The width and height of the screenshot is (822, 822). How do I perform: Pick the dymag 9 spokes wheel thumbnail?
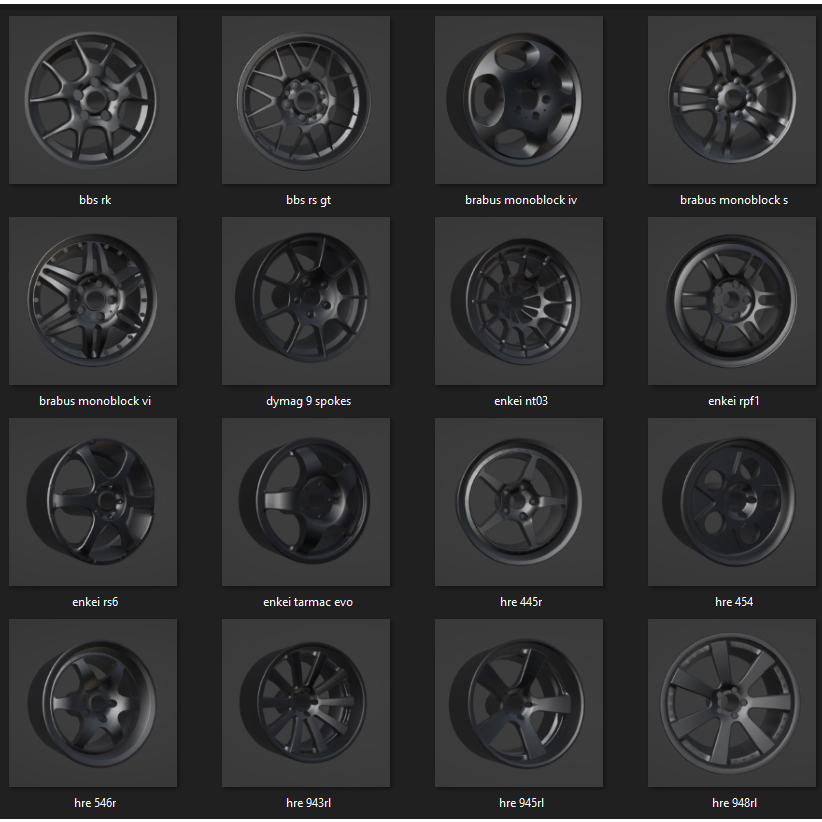coord(306,301)
